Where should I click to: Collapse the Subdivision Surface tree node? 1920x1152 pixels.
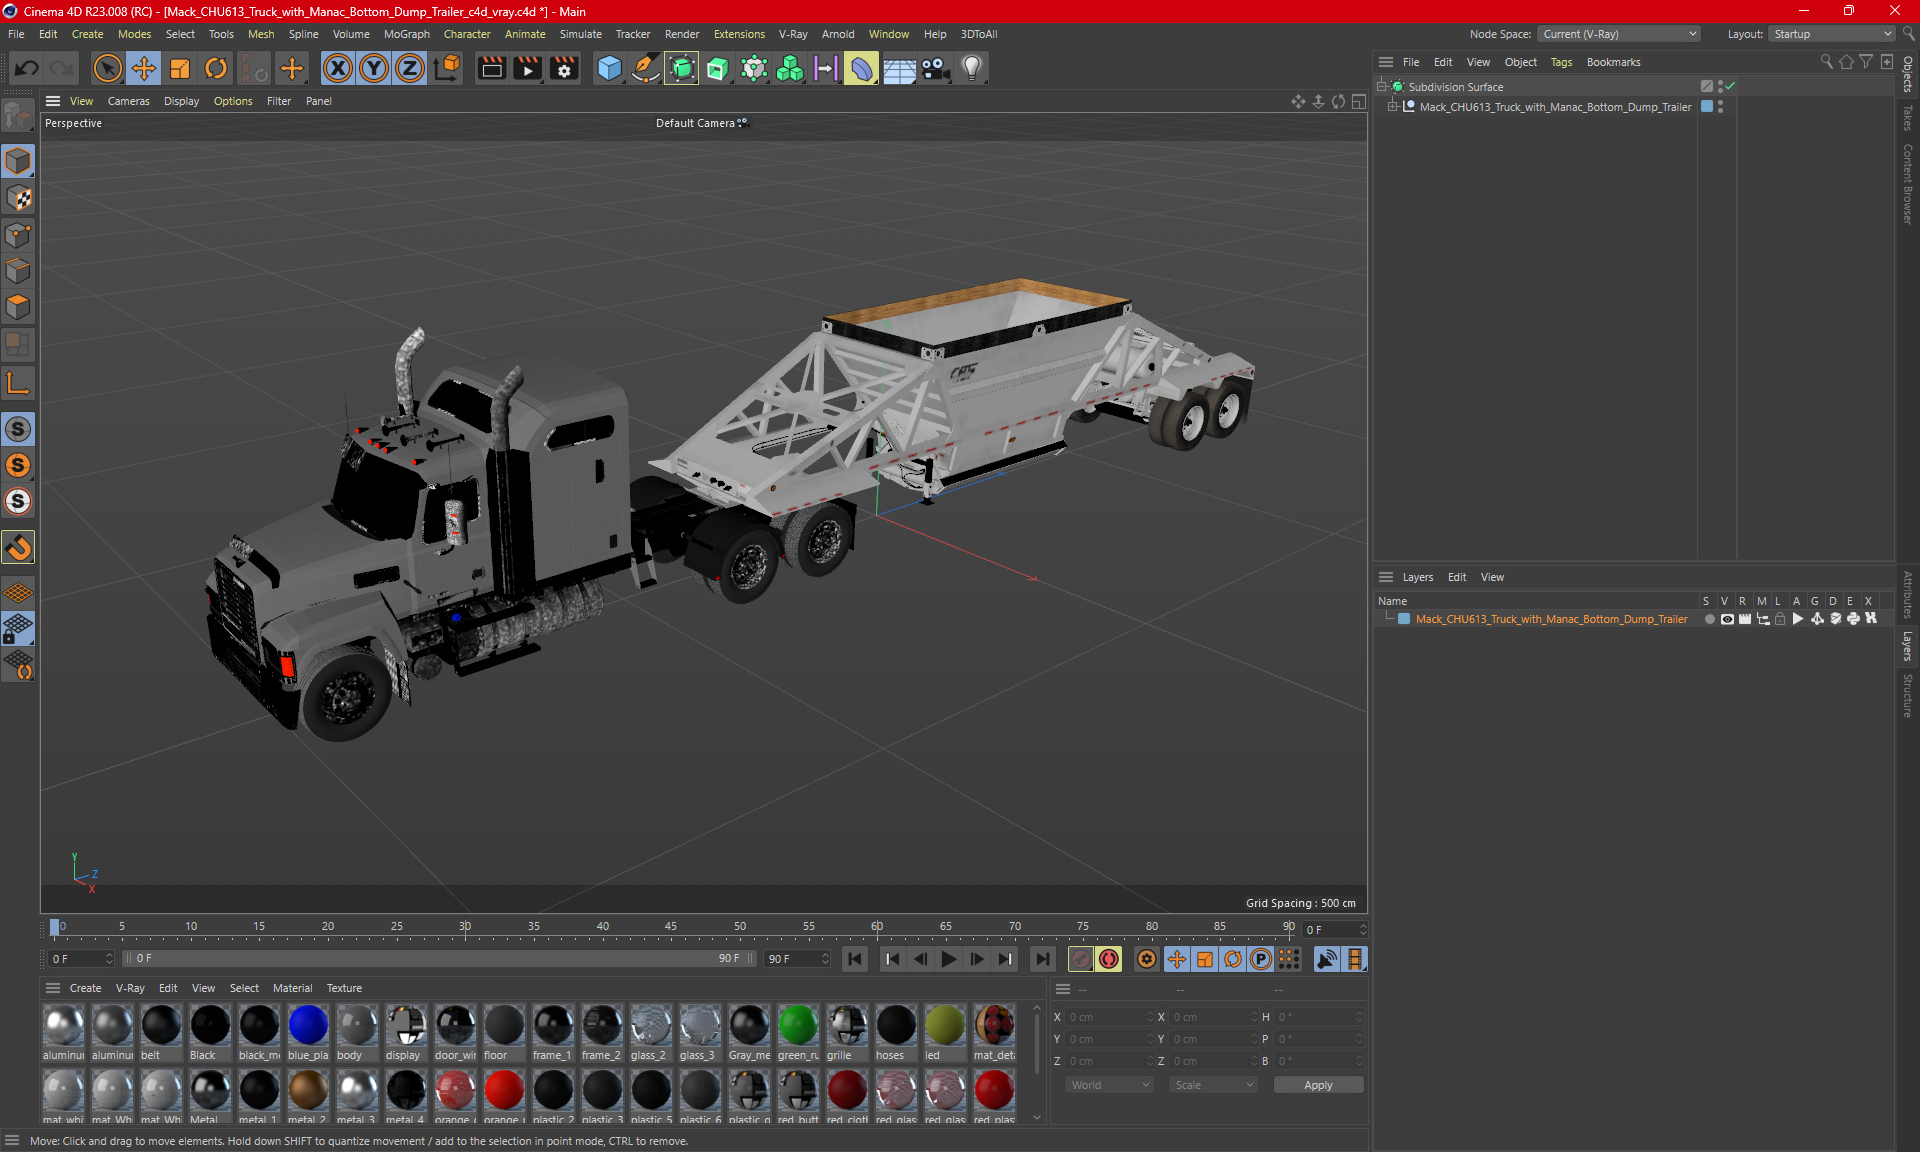[x=1382, y=87]
